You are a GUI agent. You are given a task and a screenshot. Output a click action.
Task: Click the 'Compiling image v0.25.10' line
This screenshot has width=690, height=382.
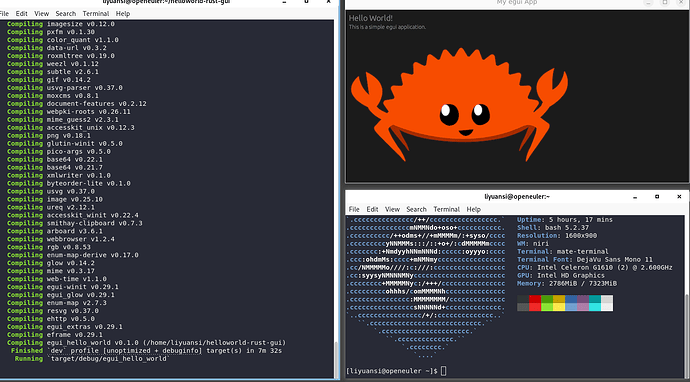(55, 199)
